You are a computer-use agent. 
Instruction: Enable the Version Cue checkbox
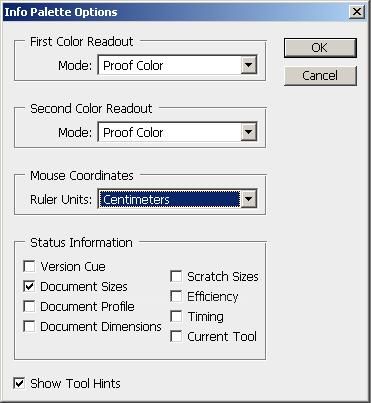tap(29, 266)
